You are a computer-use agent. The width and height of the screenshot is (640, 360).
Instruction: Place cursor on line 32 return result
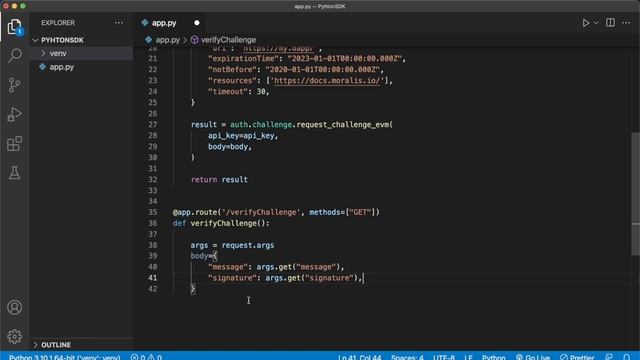click(219, 180)
